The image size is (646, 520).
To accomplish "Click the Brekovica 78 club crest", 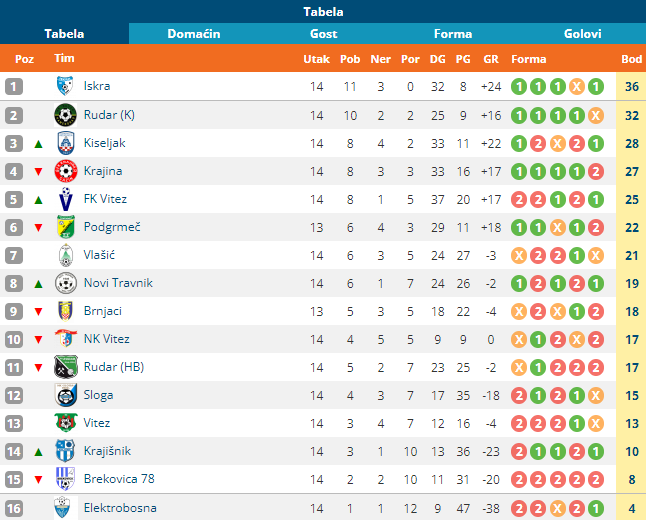I will pos(65,479).
